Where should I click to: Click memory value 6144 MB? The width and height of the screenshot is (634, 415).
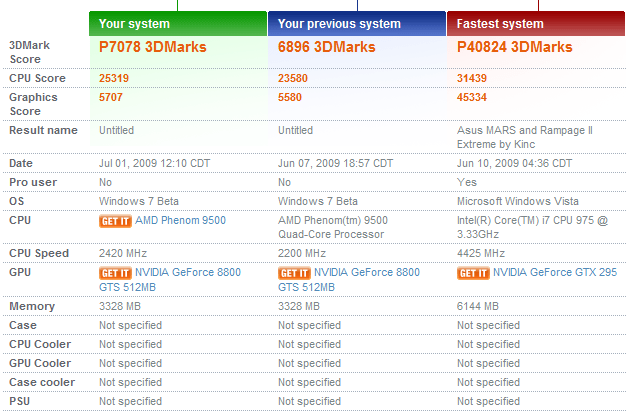point(478,307)
